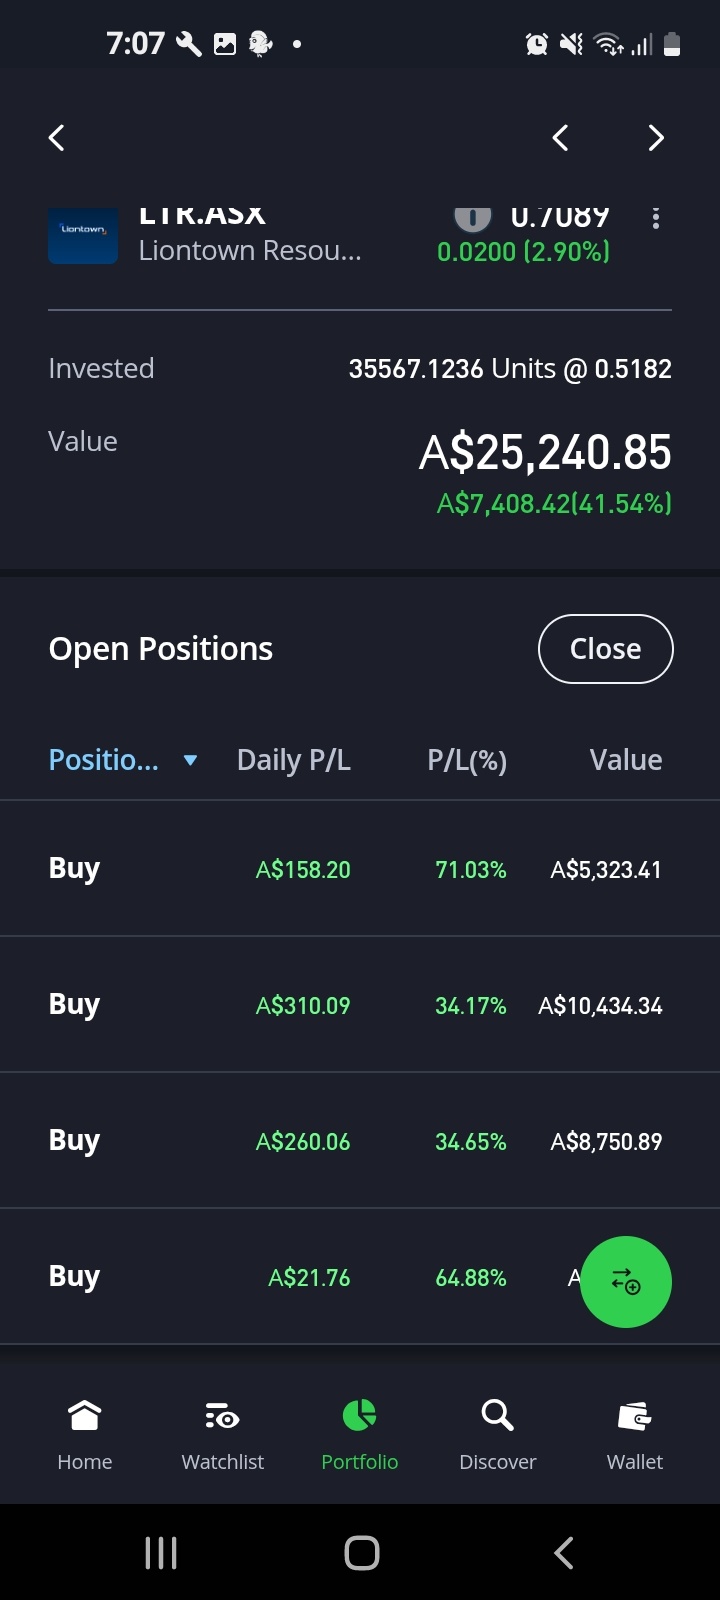720x1600 pixels.
Task: Sort by P/L(%) column header
Action: coord(467,761)
